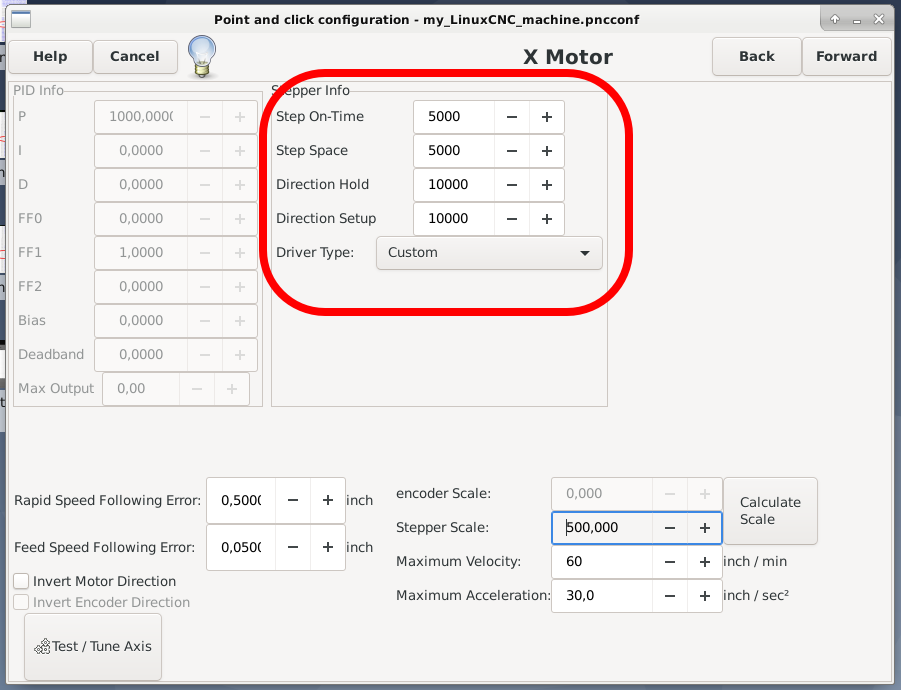Screen dimensions: 901x690
Task: Decrease Direction Setup with minus button
Action: tap(512, 219)
